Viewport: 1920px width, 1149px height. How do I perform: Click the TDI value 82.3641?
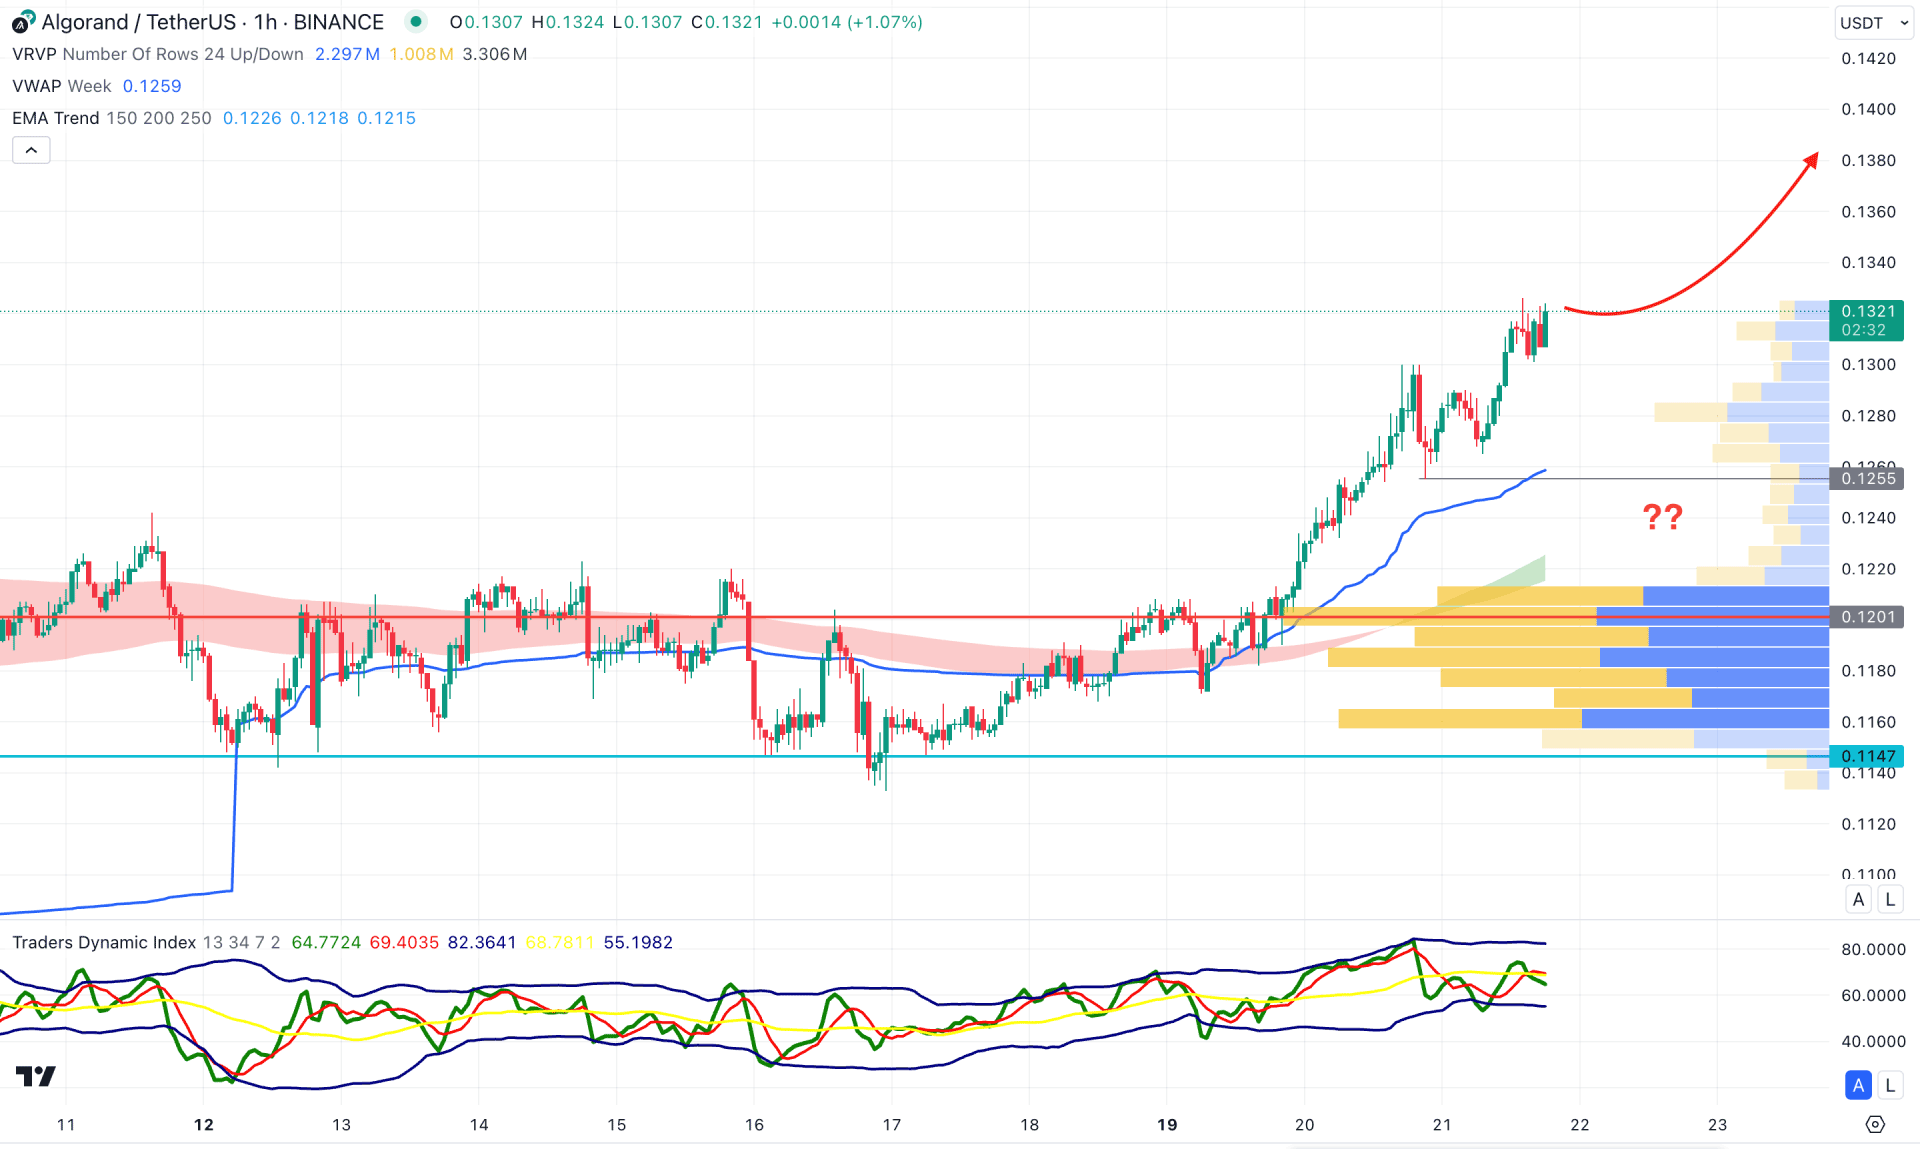(x=482, y=942)
